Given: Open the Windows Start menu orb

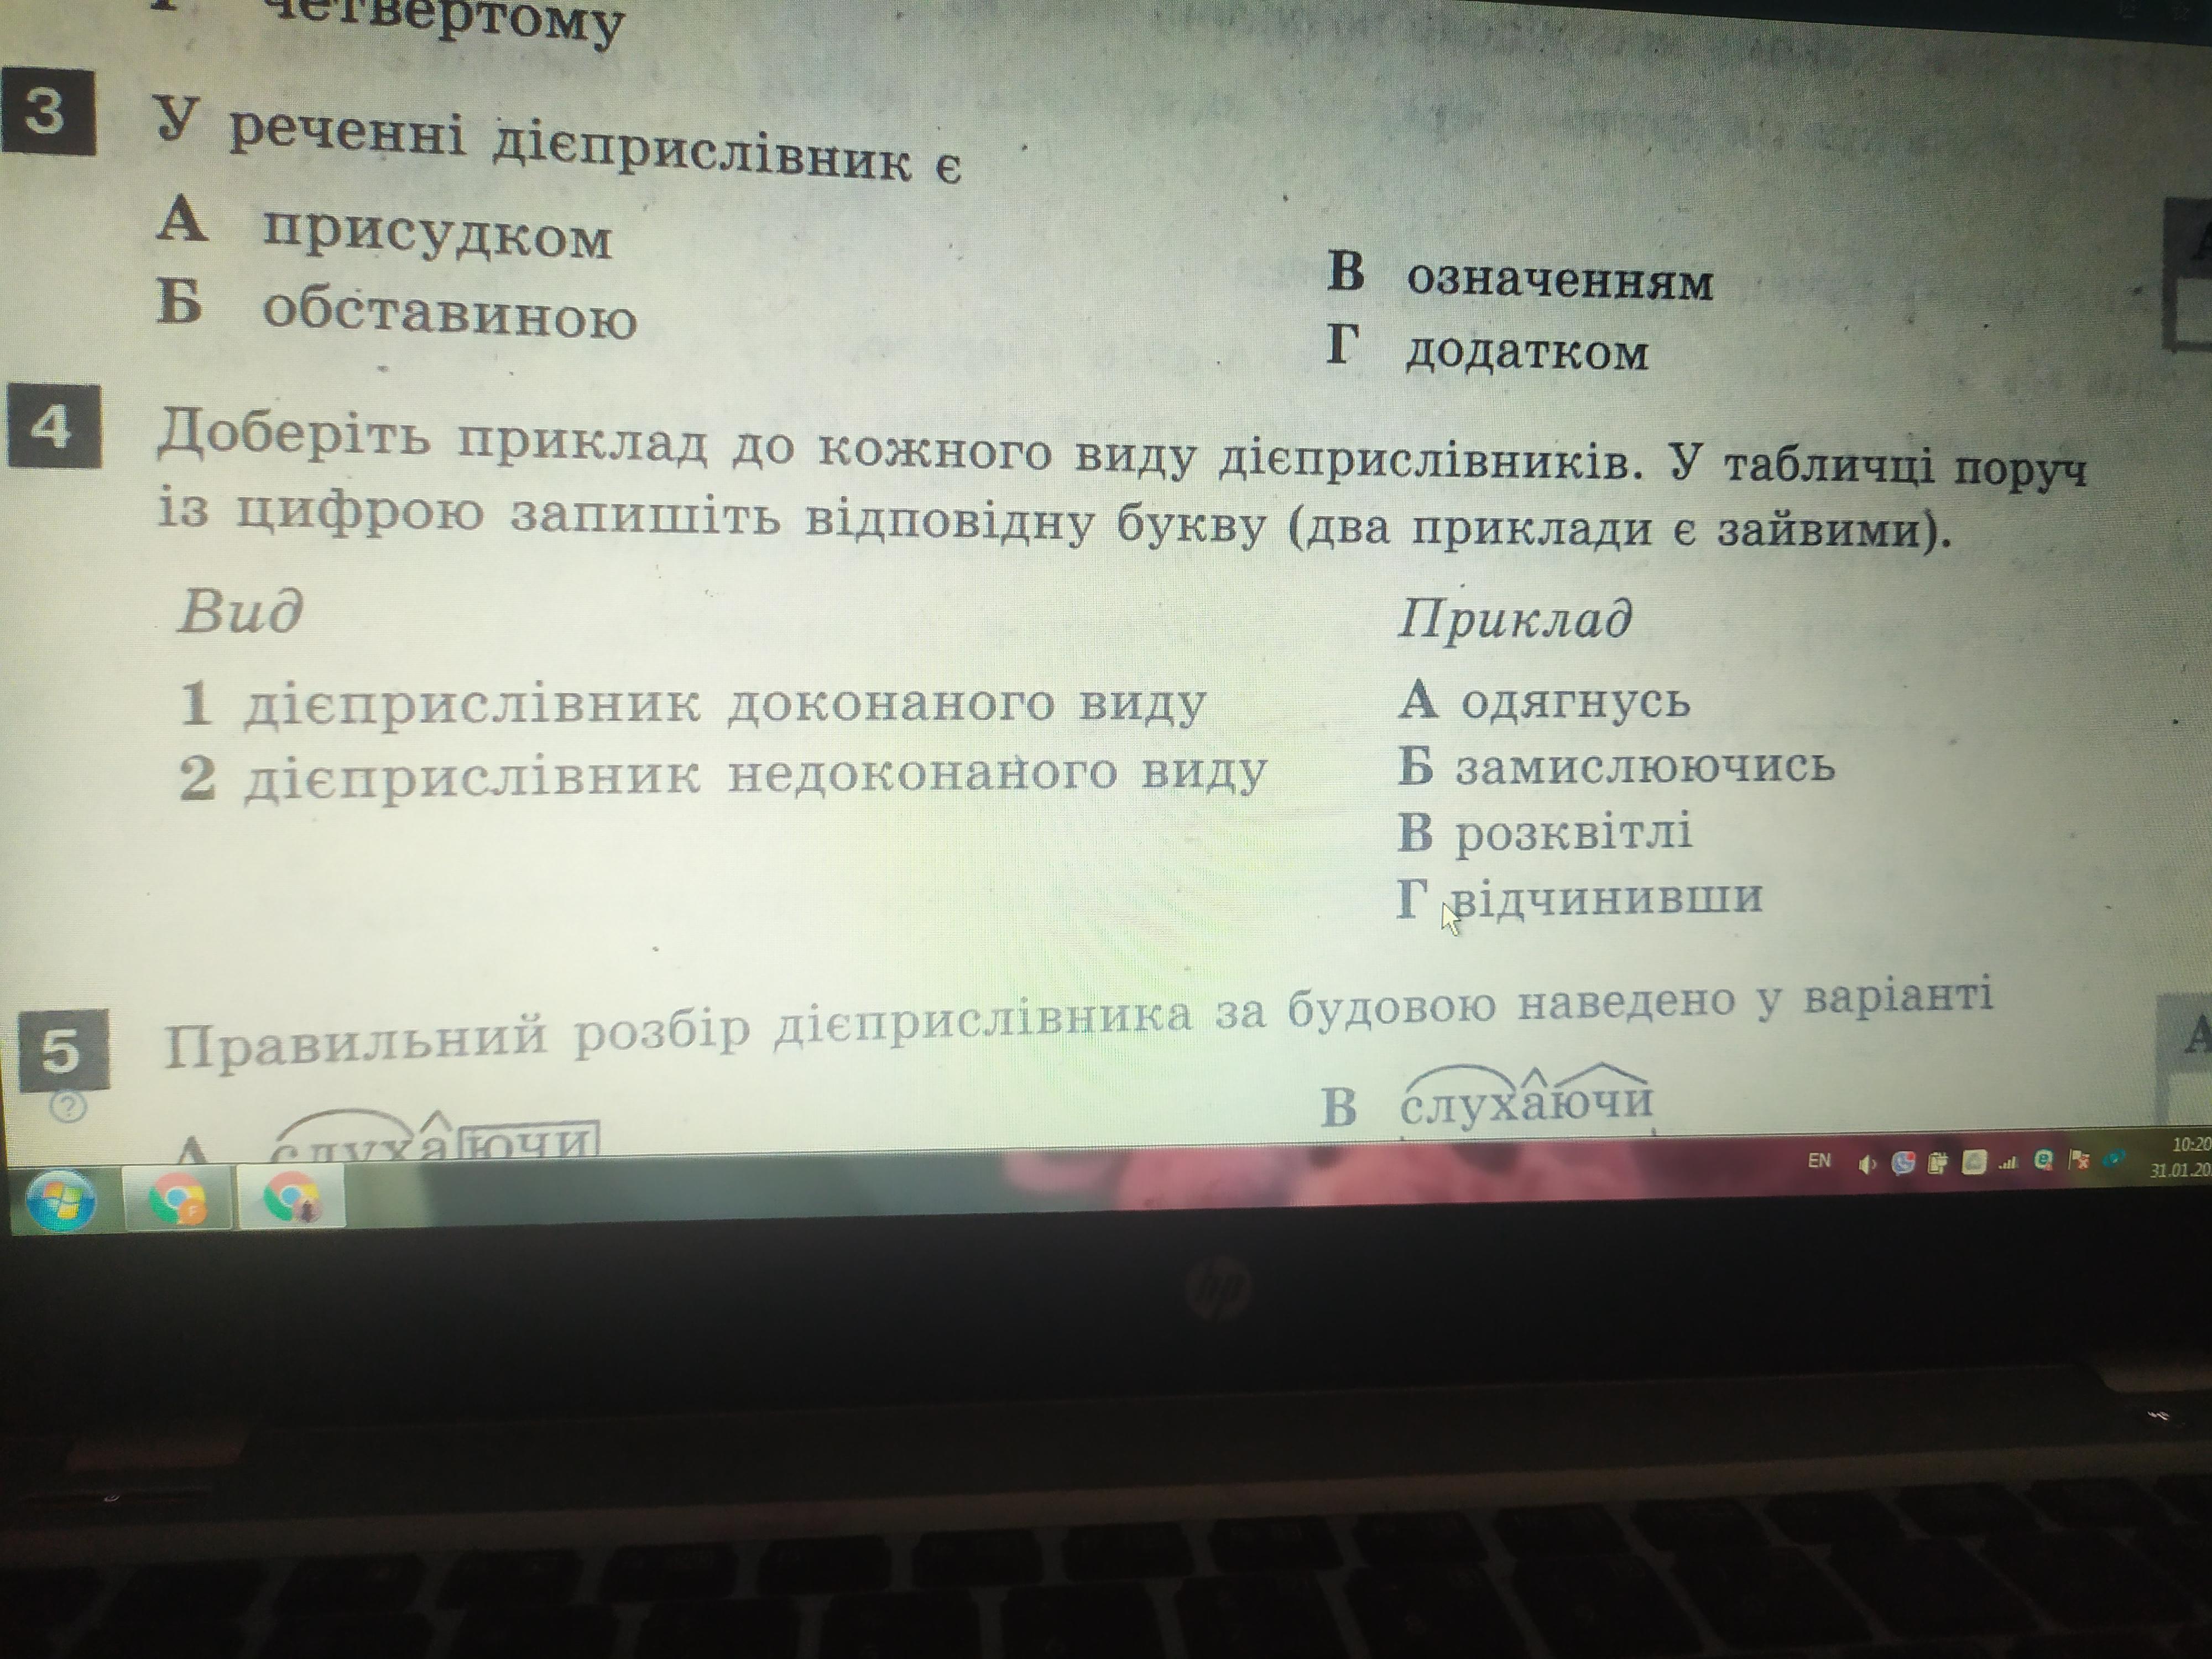Looking at the screenshot, I should [62, 1201].
